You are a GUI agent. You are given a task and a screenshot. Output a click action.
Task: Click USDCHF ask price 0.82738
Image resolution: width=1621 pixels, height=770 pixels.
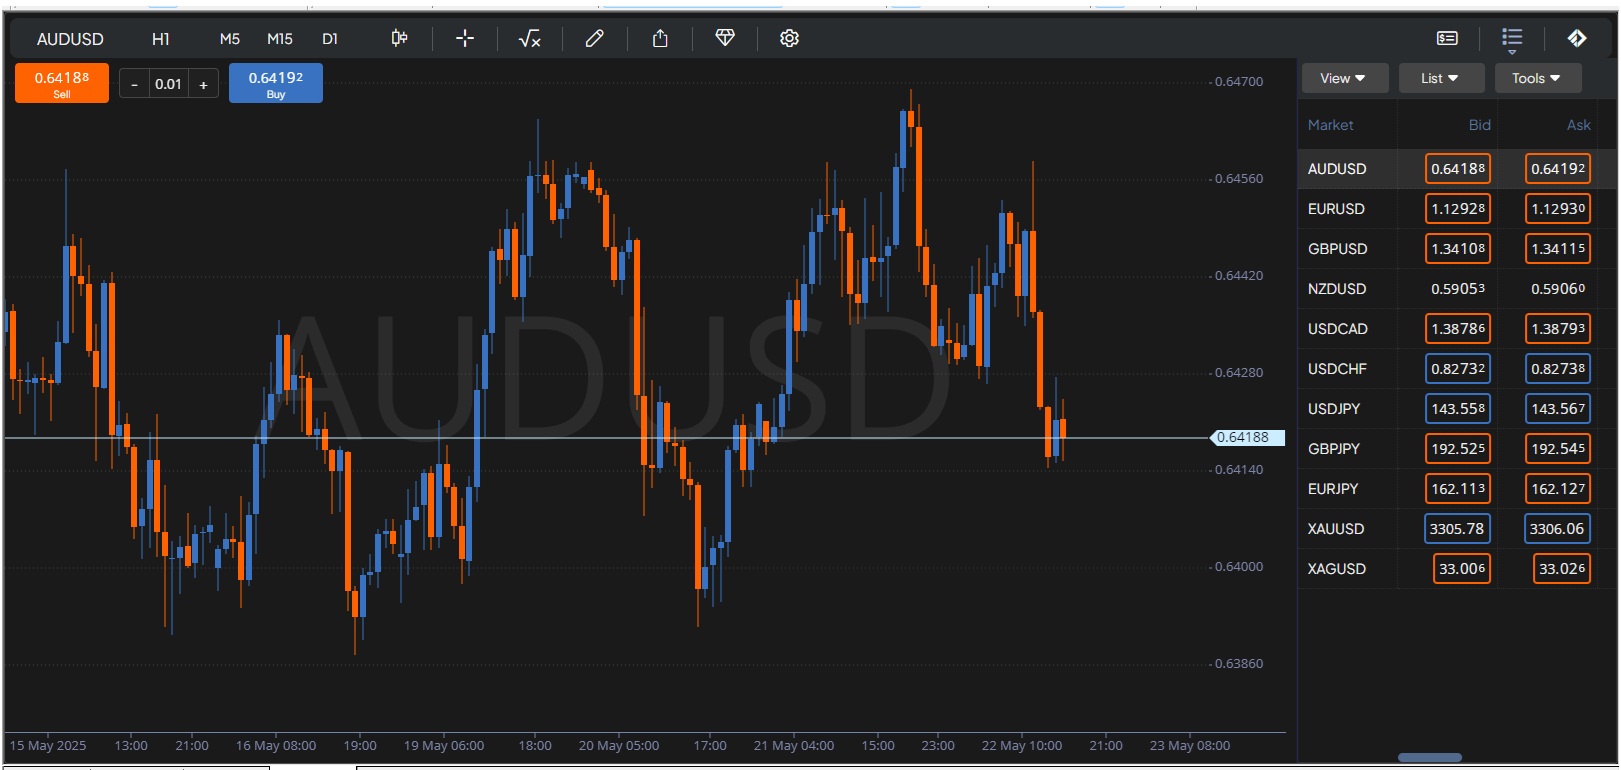[1558, 369]
